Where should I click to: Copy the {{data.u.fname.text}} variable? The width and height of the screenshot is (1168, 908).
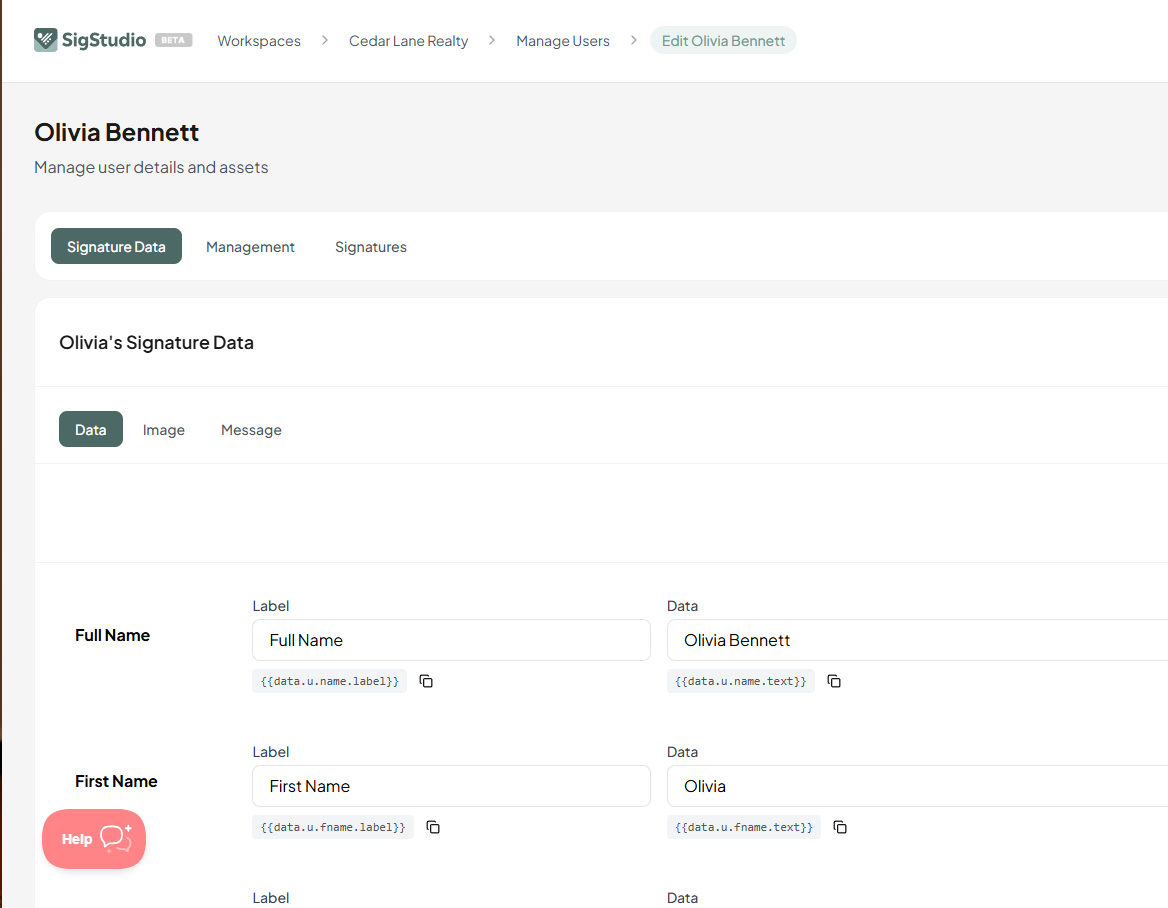coord(840,827)
